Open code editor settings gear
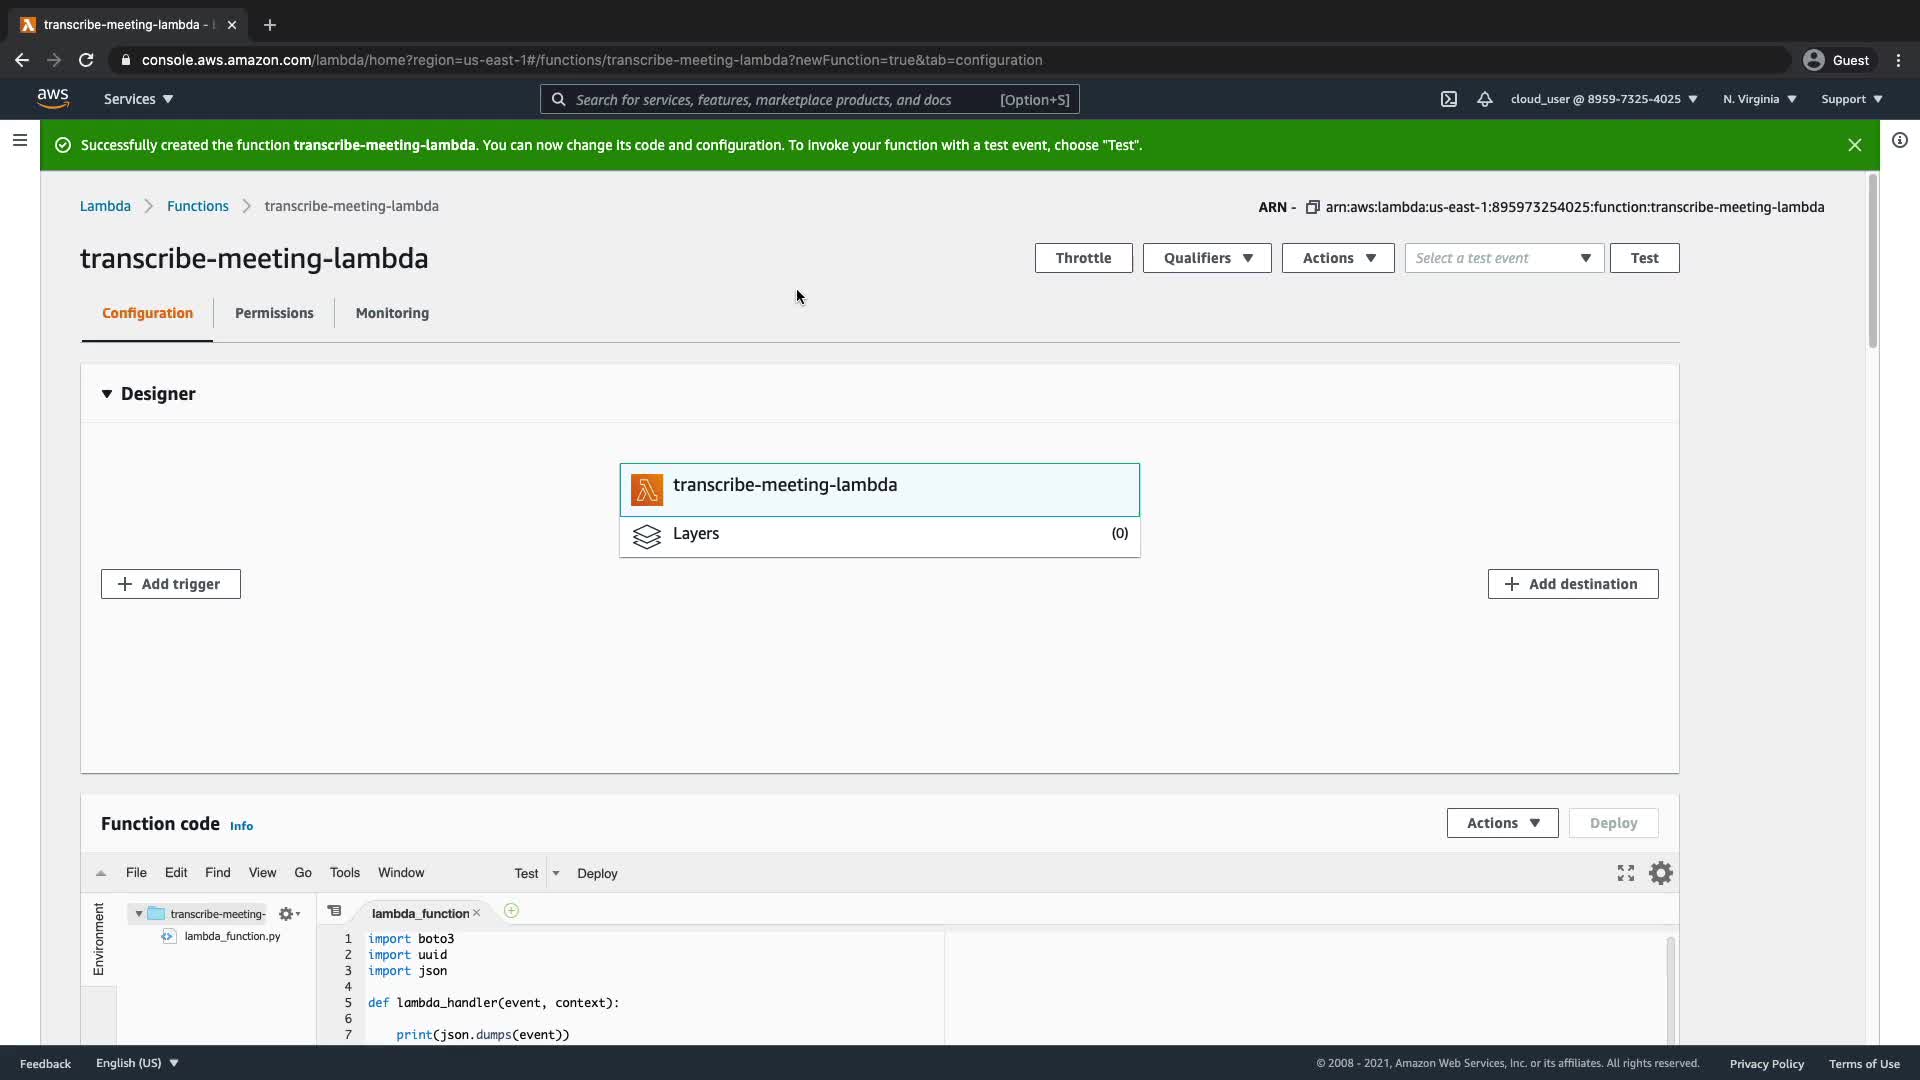The height and width of the screenshot is (1080, 1920). tap(1660, 873)
